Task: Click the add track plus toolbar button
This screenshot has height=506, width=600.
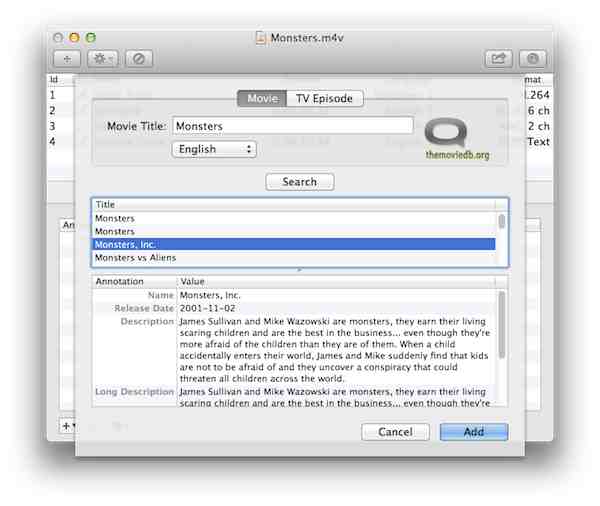Action: click(x=67, y=59)
